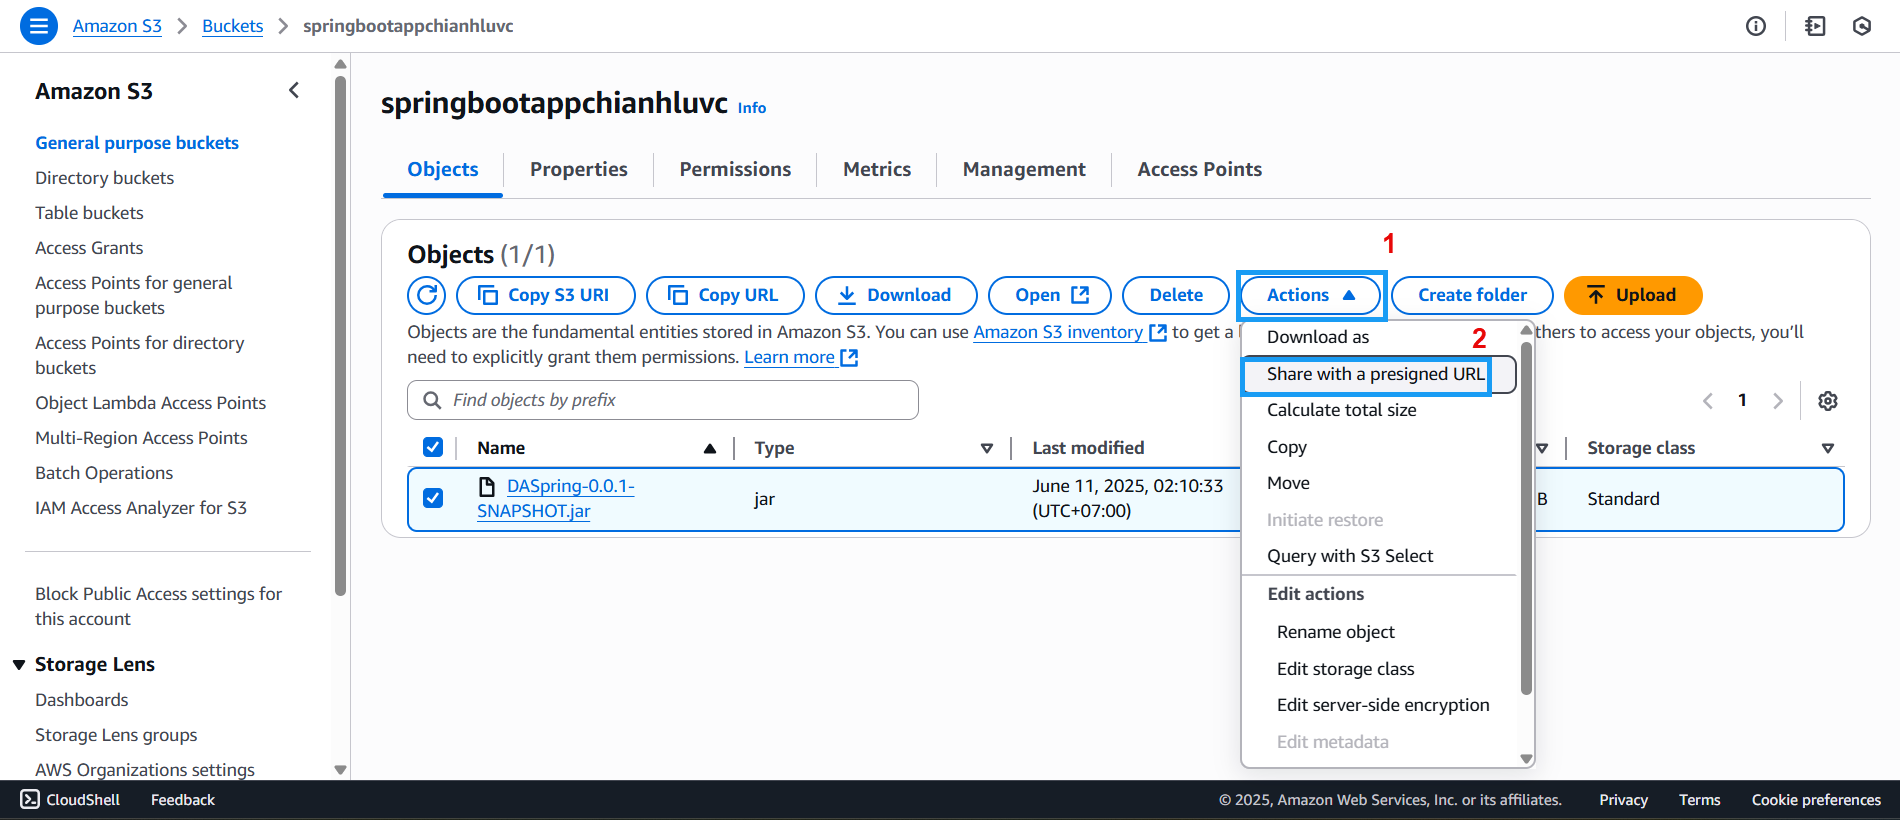
Task: Open the Management tab
Action: click(1024, 169)
